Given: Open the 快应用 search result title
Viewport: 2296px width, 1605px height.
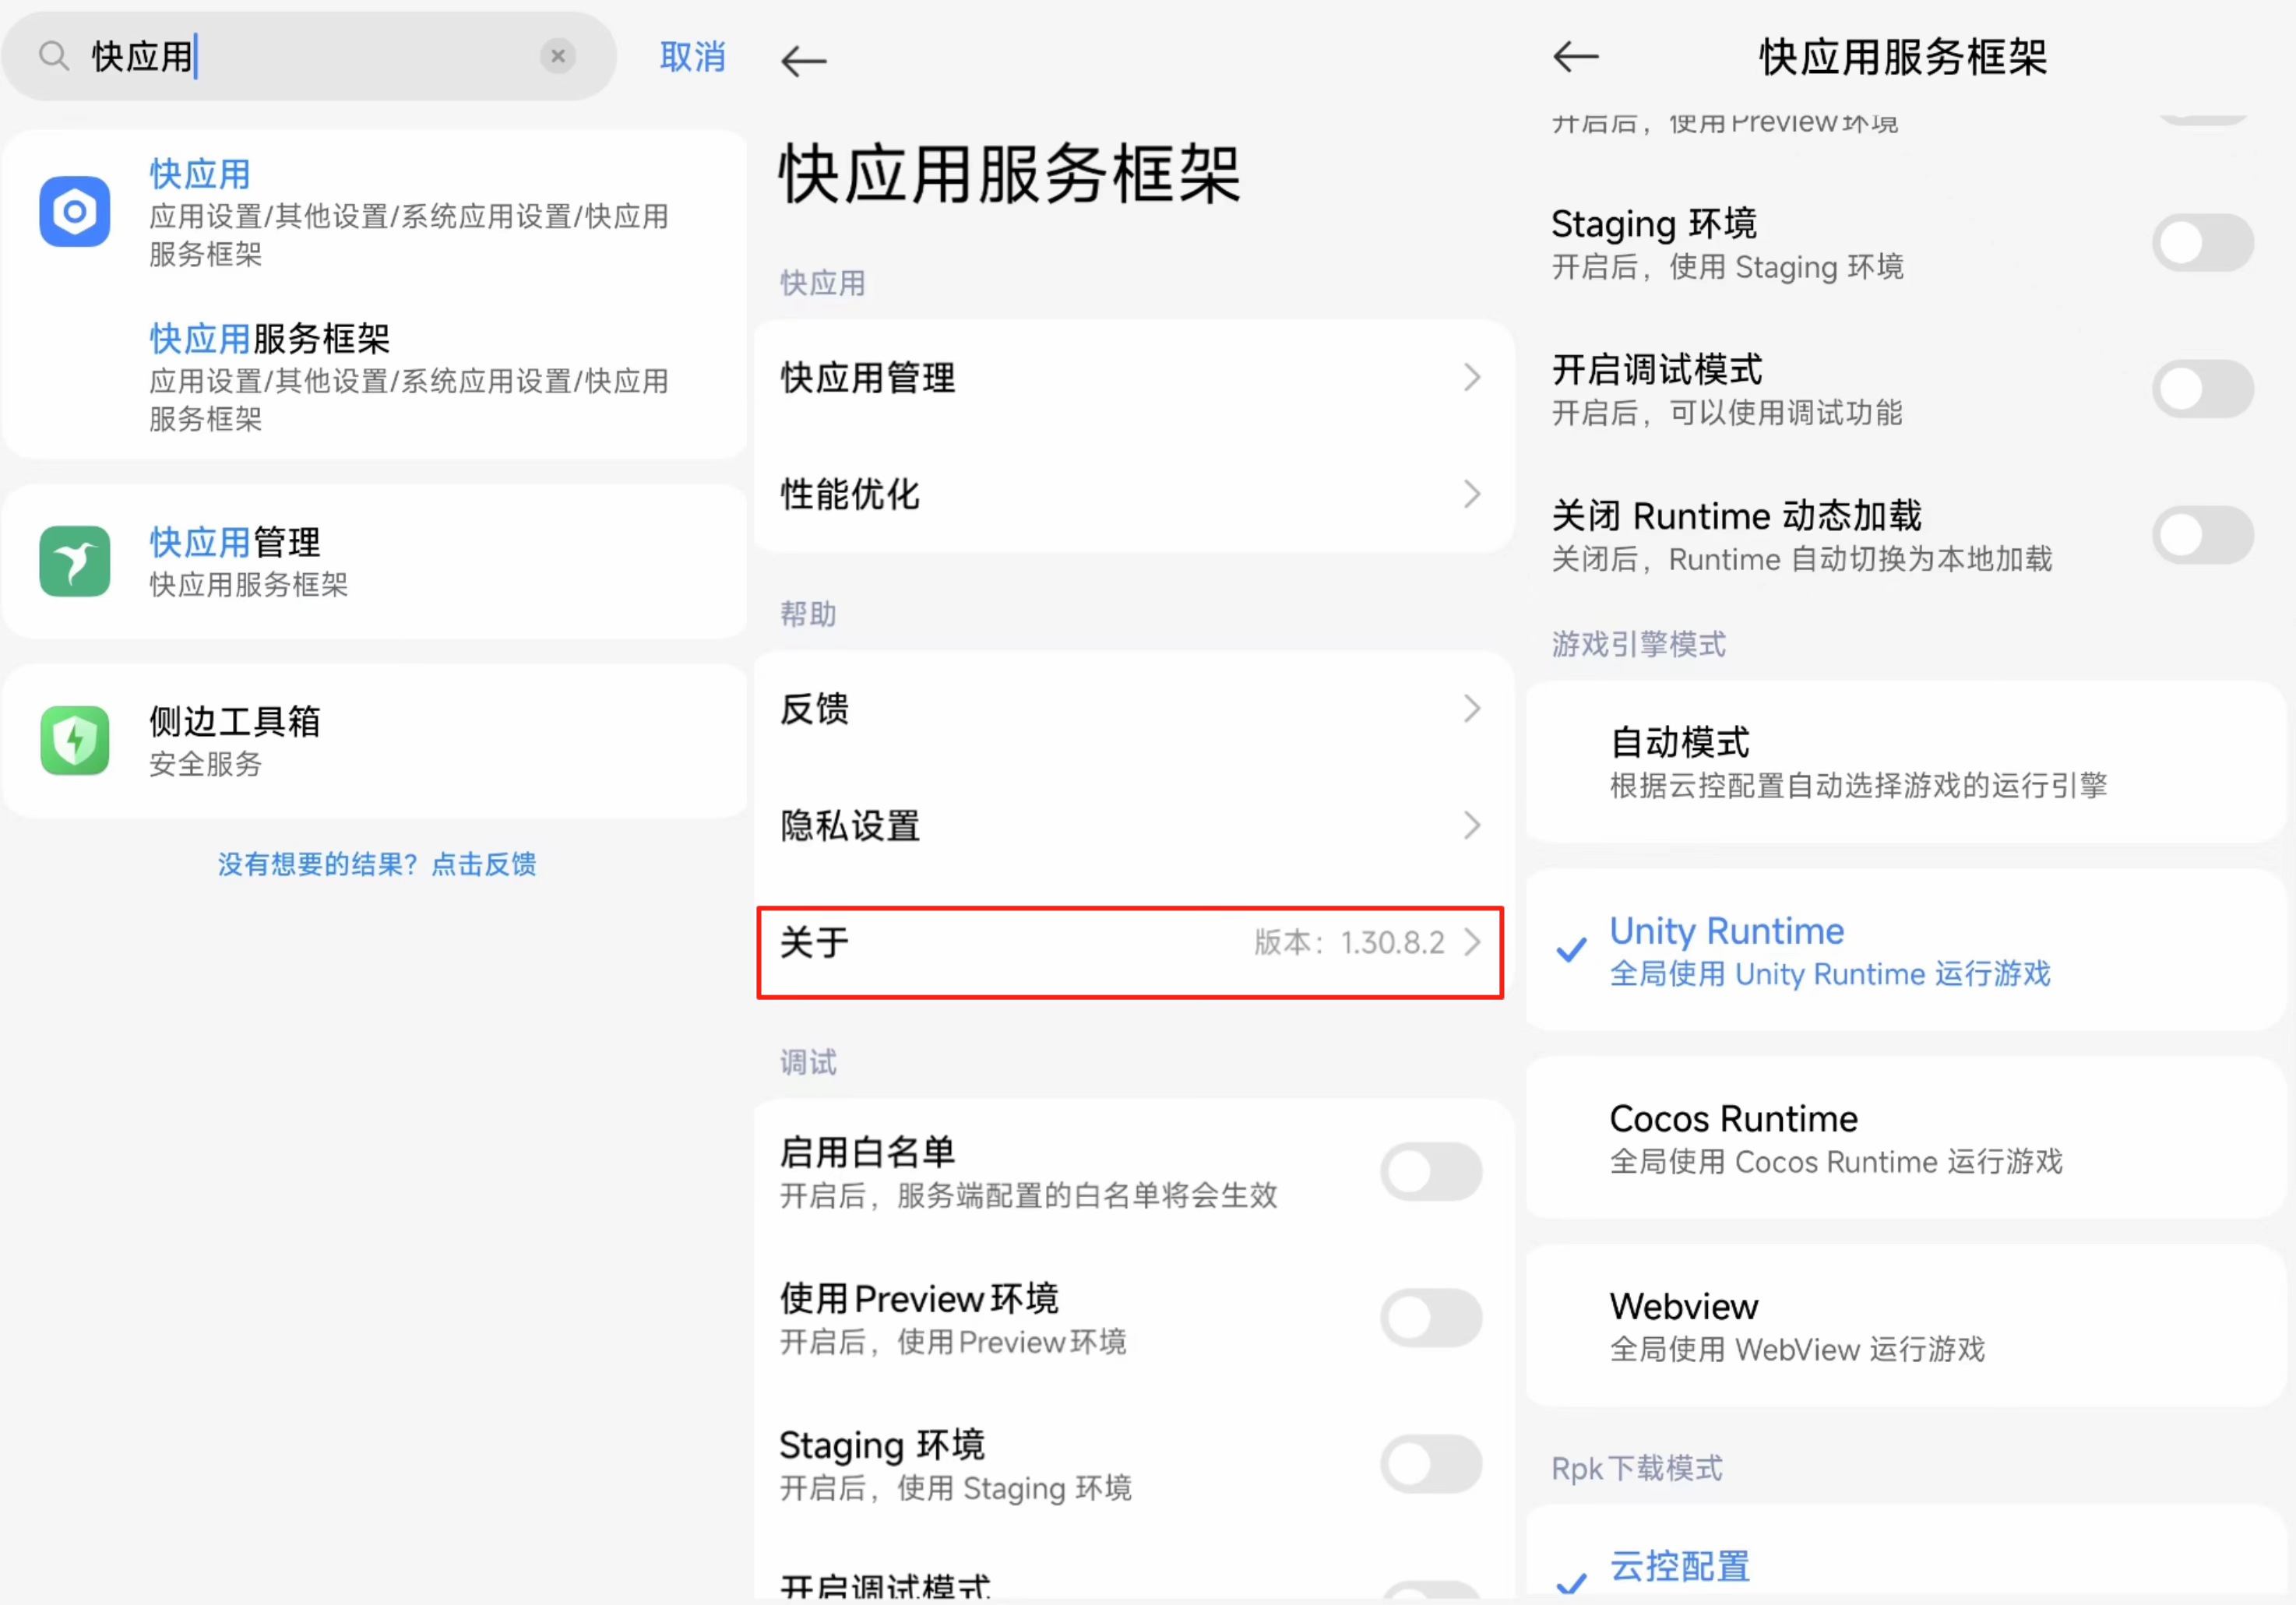Looking at the screenshot, I should point(200,175).
